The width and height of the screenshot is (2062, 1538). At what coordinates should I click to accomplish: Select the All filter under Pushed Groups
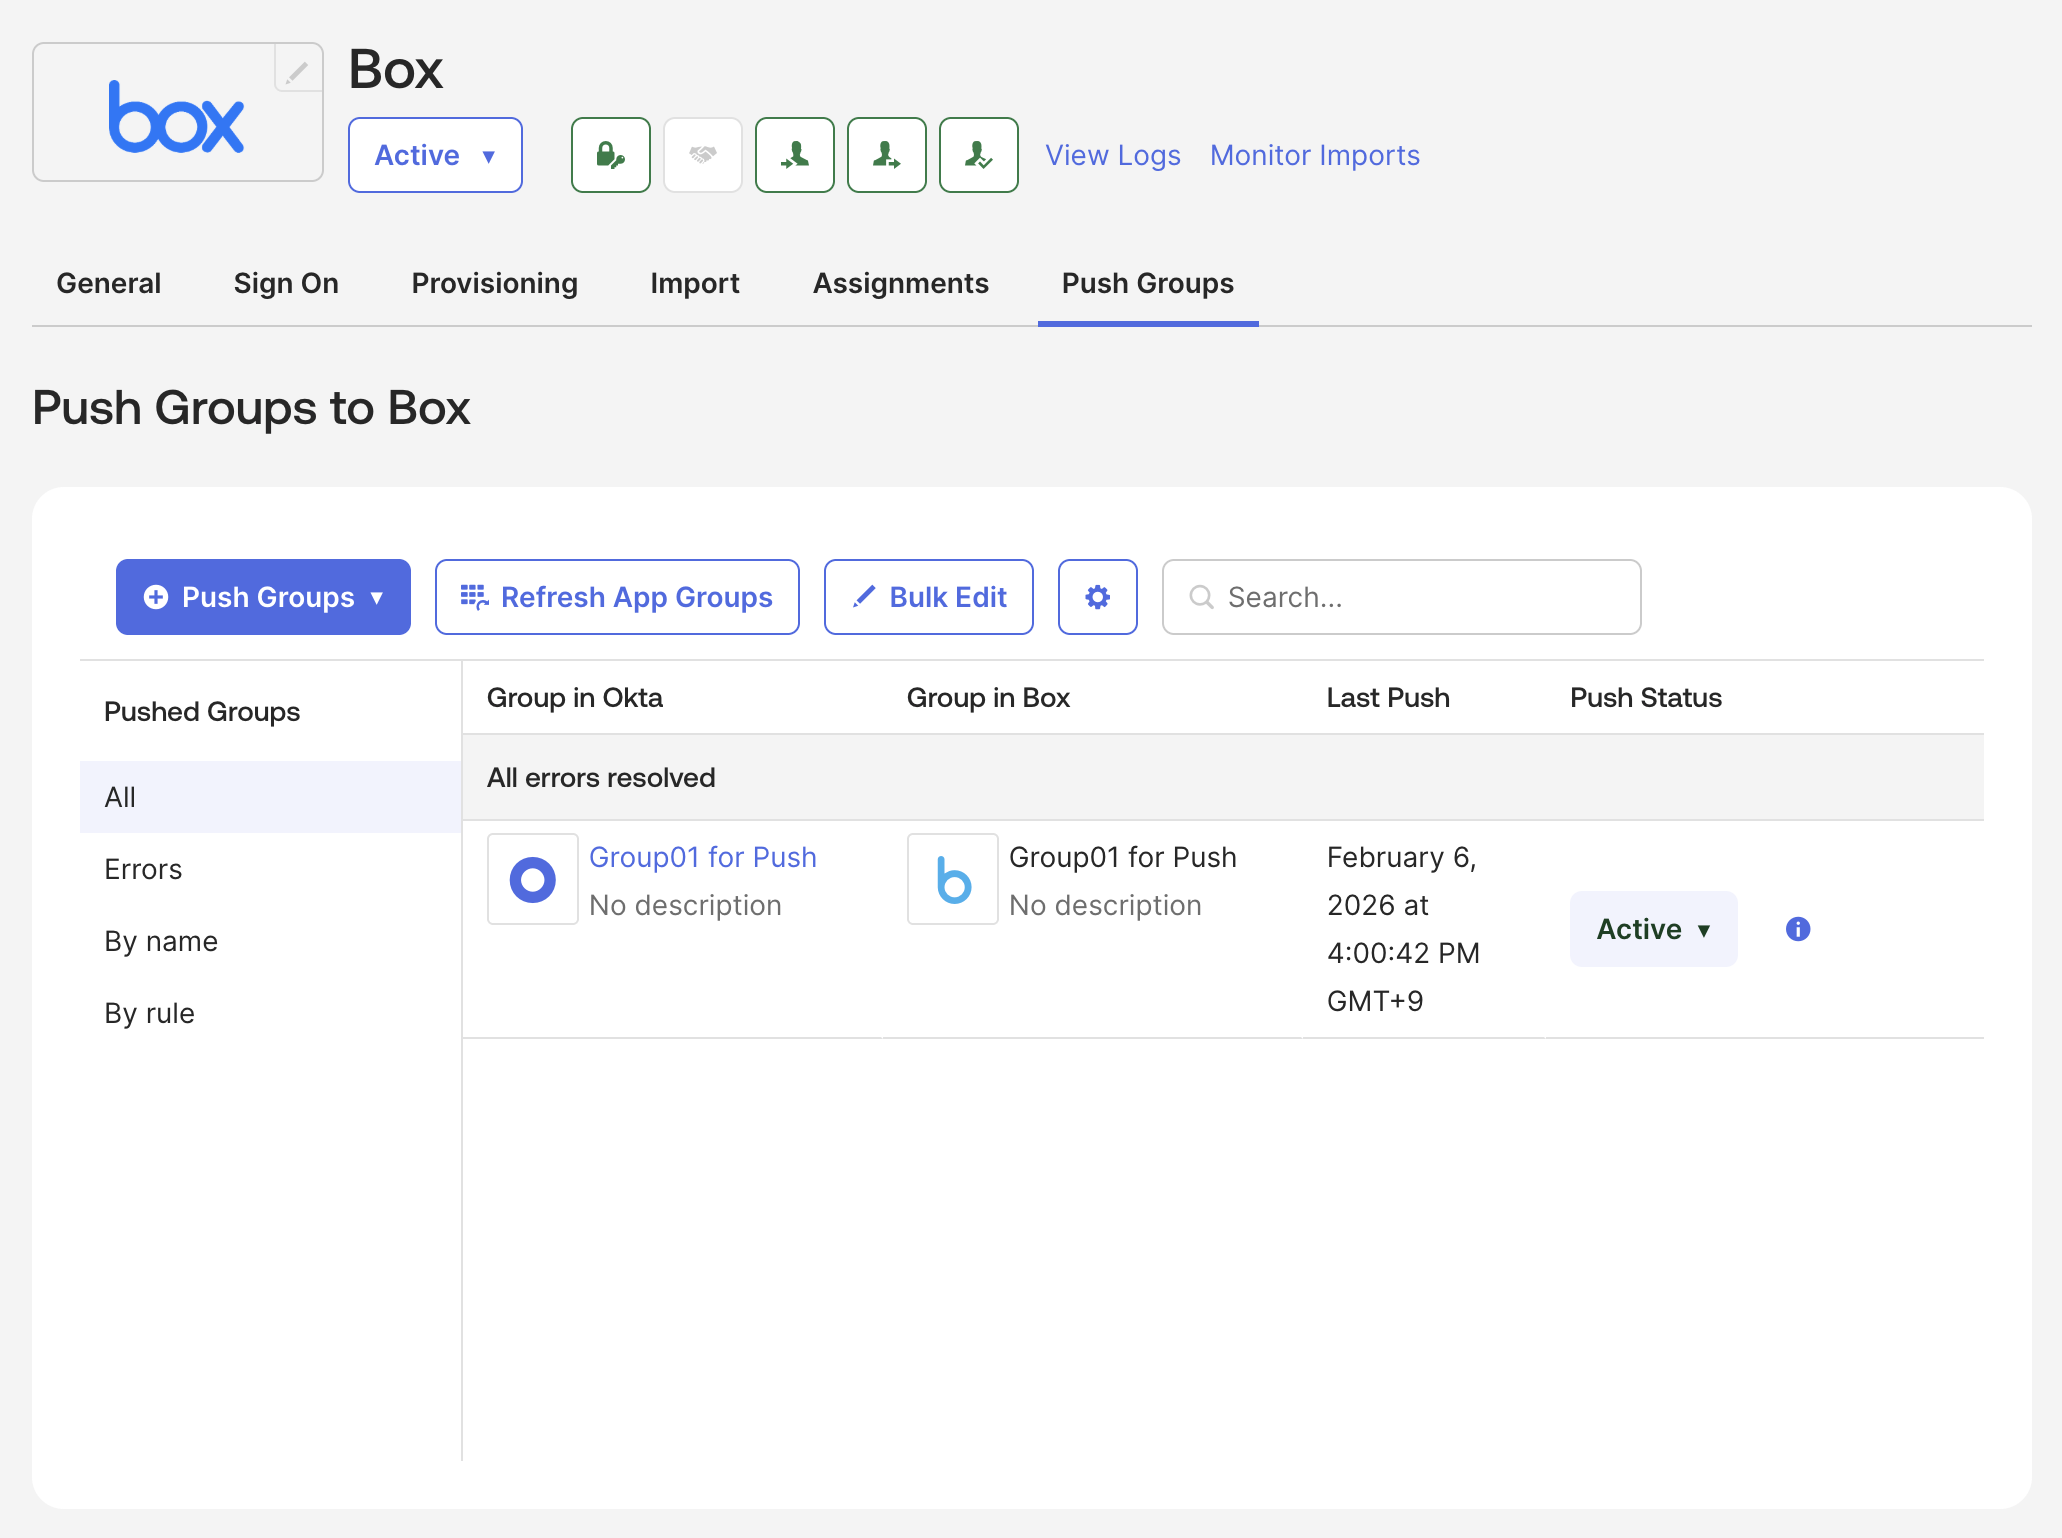(270, 797)
